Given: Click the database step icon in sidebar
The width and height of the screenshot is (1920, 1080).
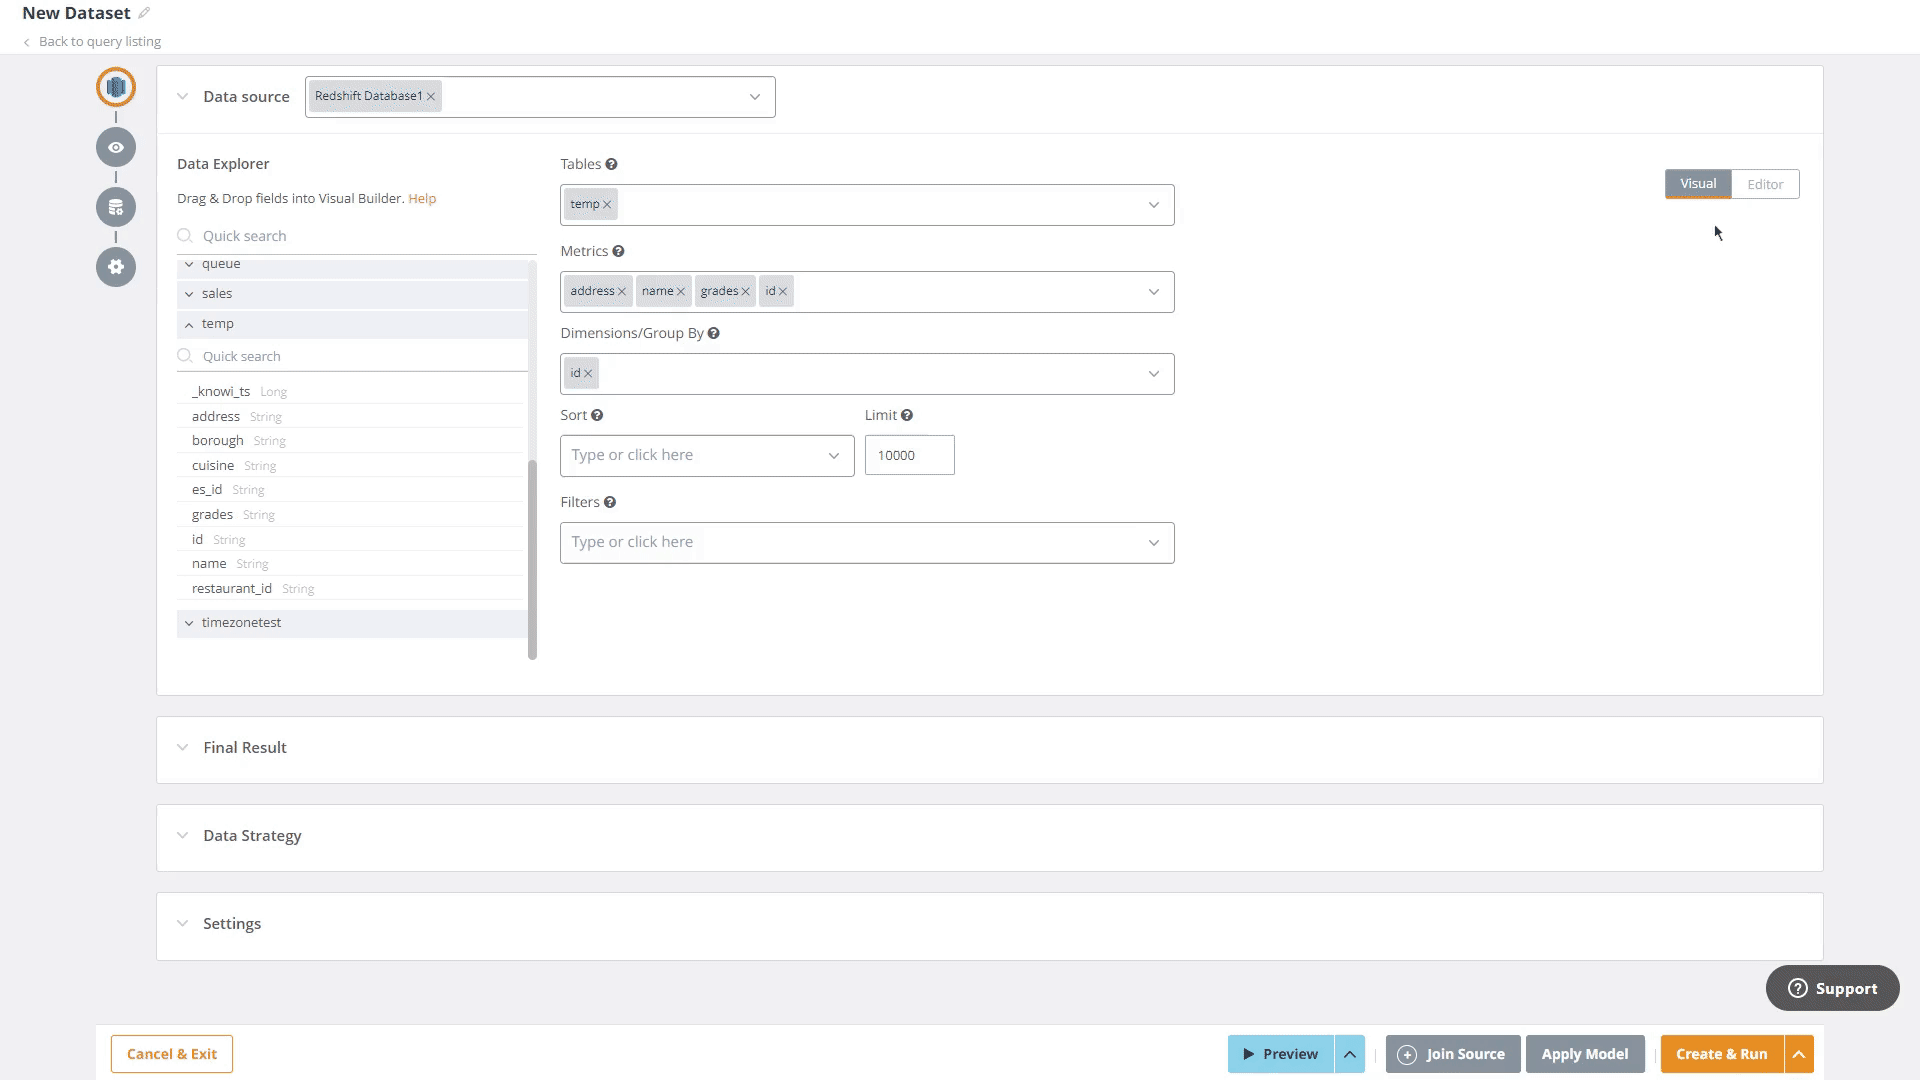Looking at the screenshot, I should 116,87.
